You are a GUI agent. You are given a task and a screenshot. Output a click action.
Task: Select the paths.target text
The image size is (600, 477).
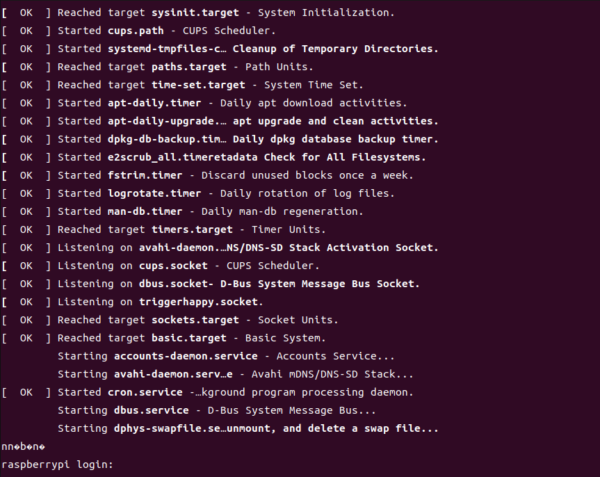click(x=189, y=67)
